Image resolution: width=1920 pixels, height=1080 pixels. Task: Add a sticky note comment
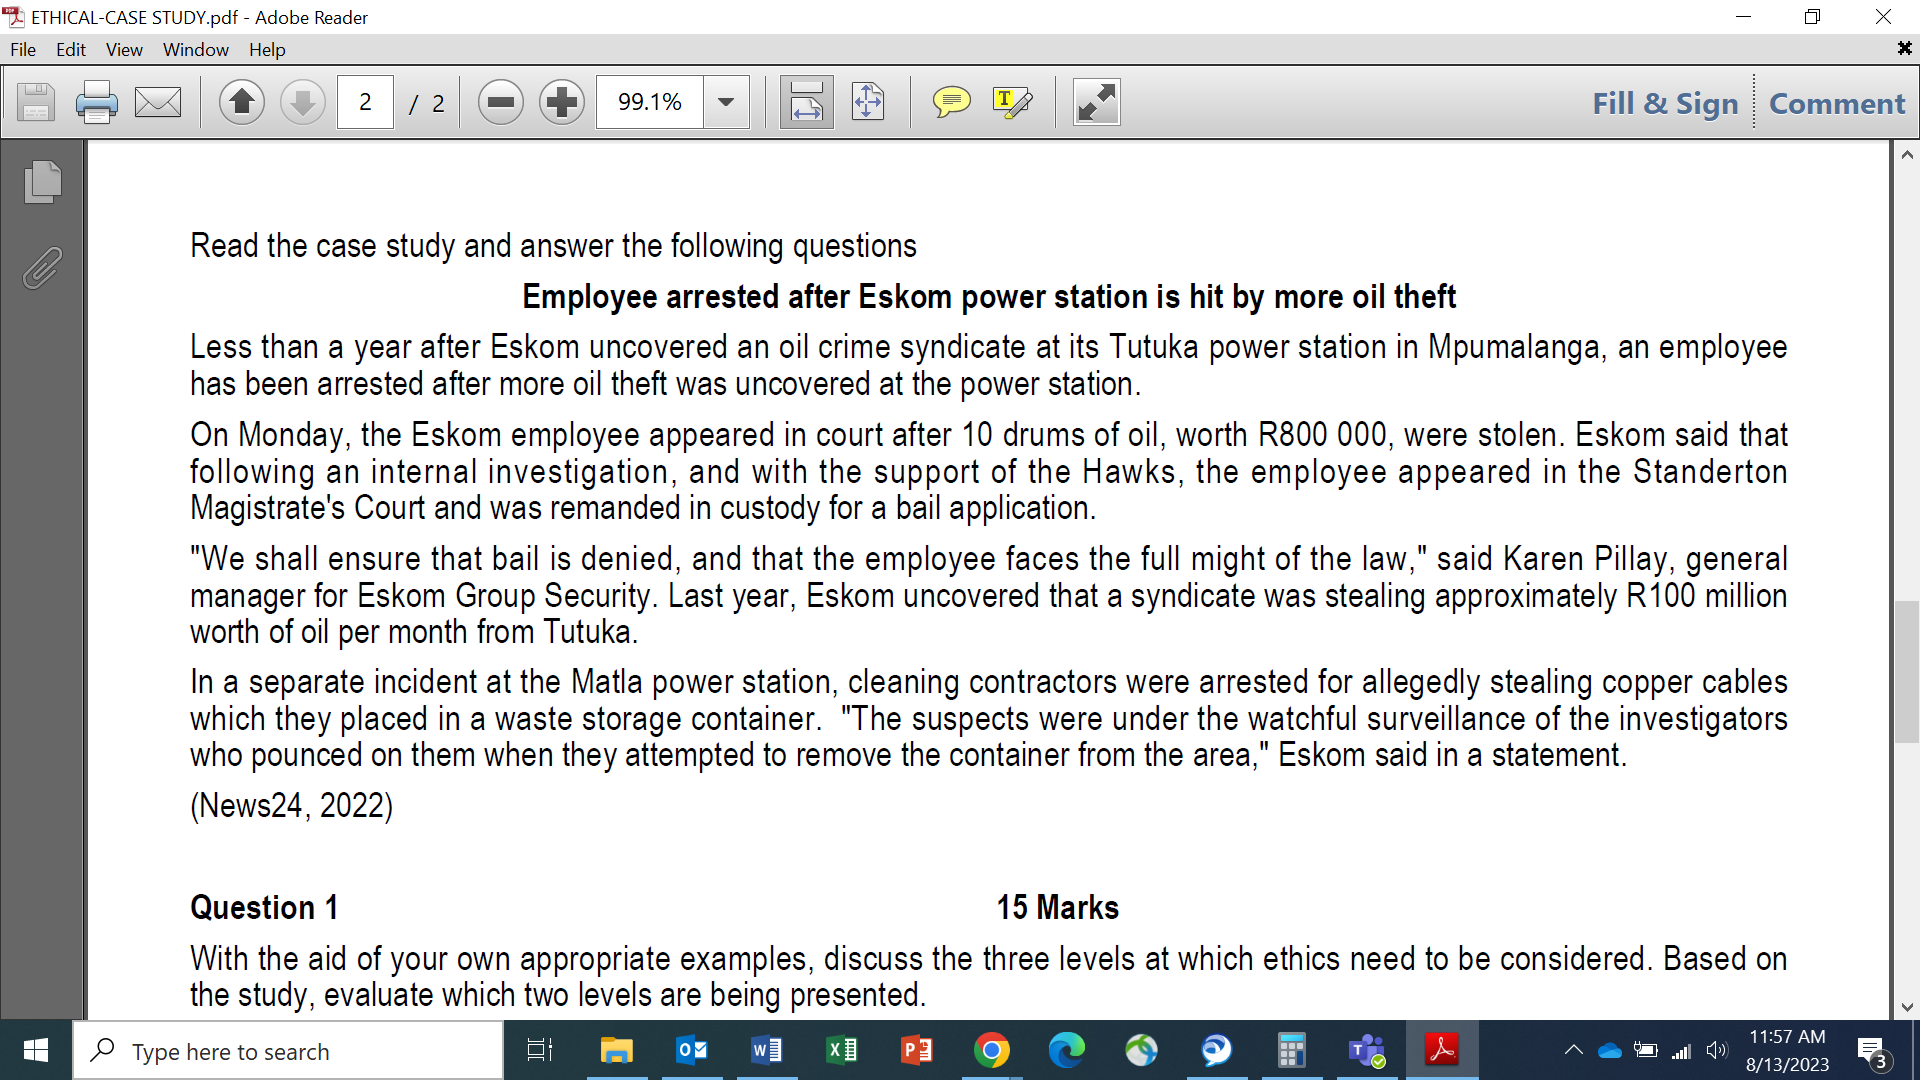pos(951,102)
